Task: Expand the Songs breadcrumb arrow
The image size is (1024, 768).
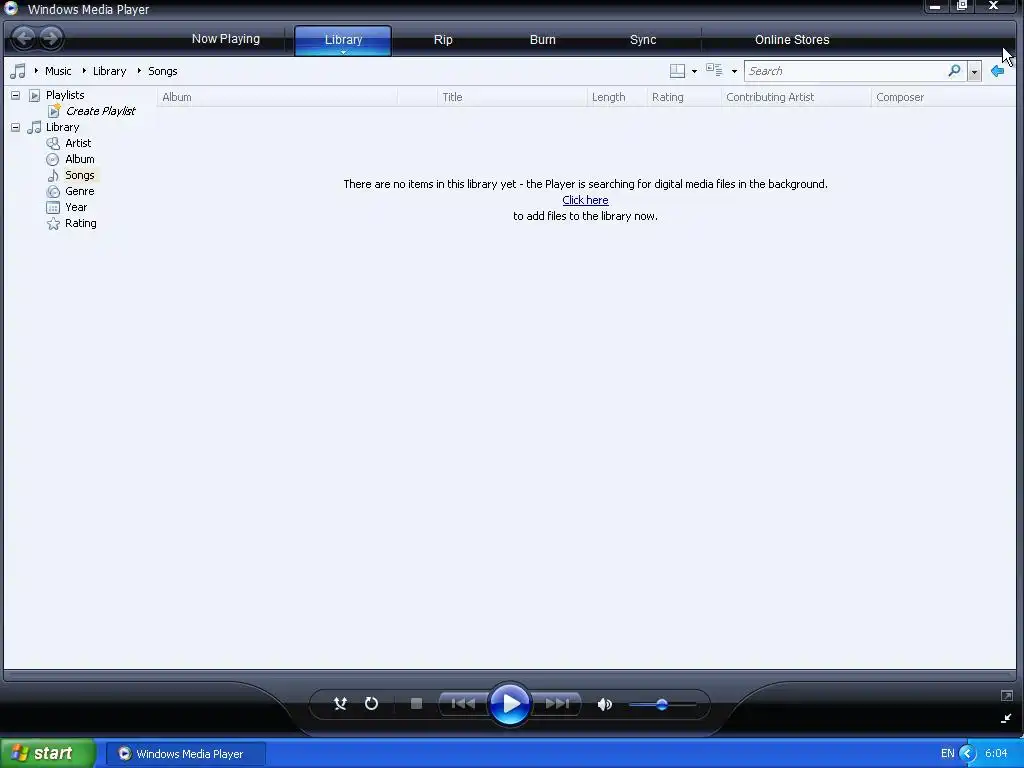Action: pos(139,71)
